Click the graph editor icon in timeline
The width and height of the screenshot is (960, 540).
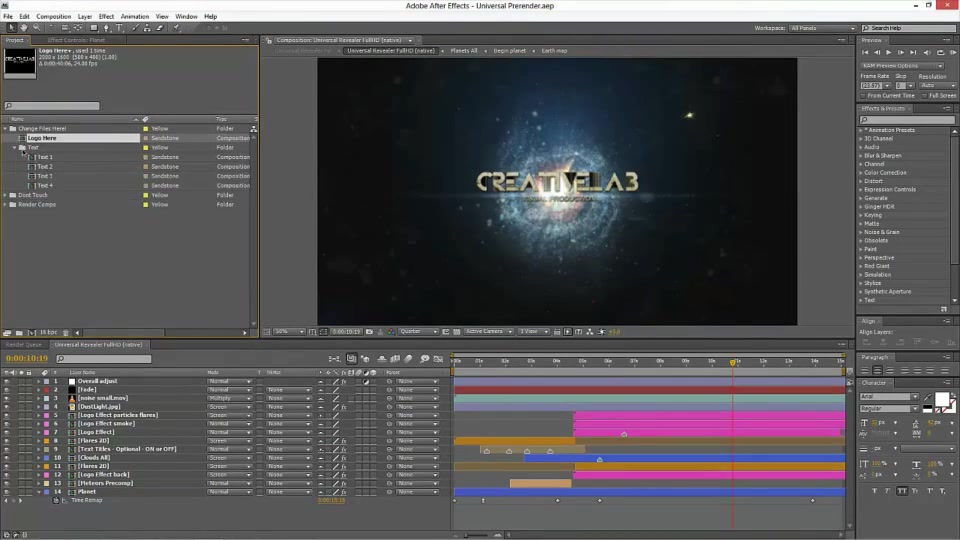pos(438,359)
